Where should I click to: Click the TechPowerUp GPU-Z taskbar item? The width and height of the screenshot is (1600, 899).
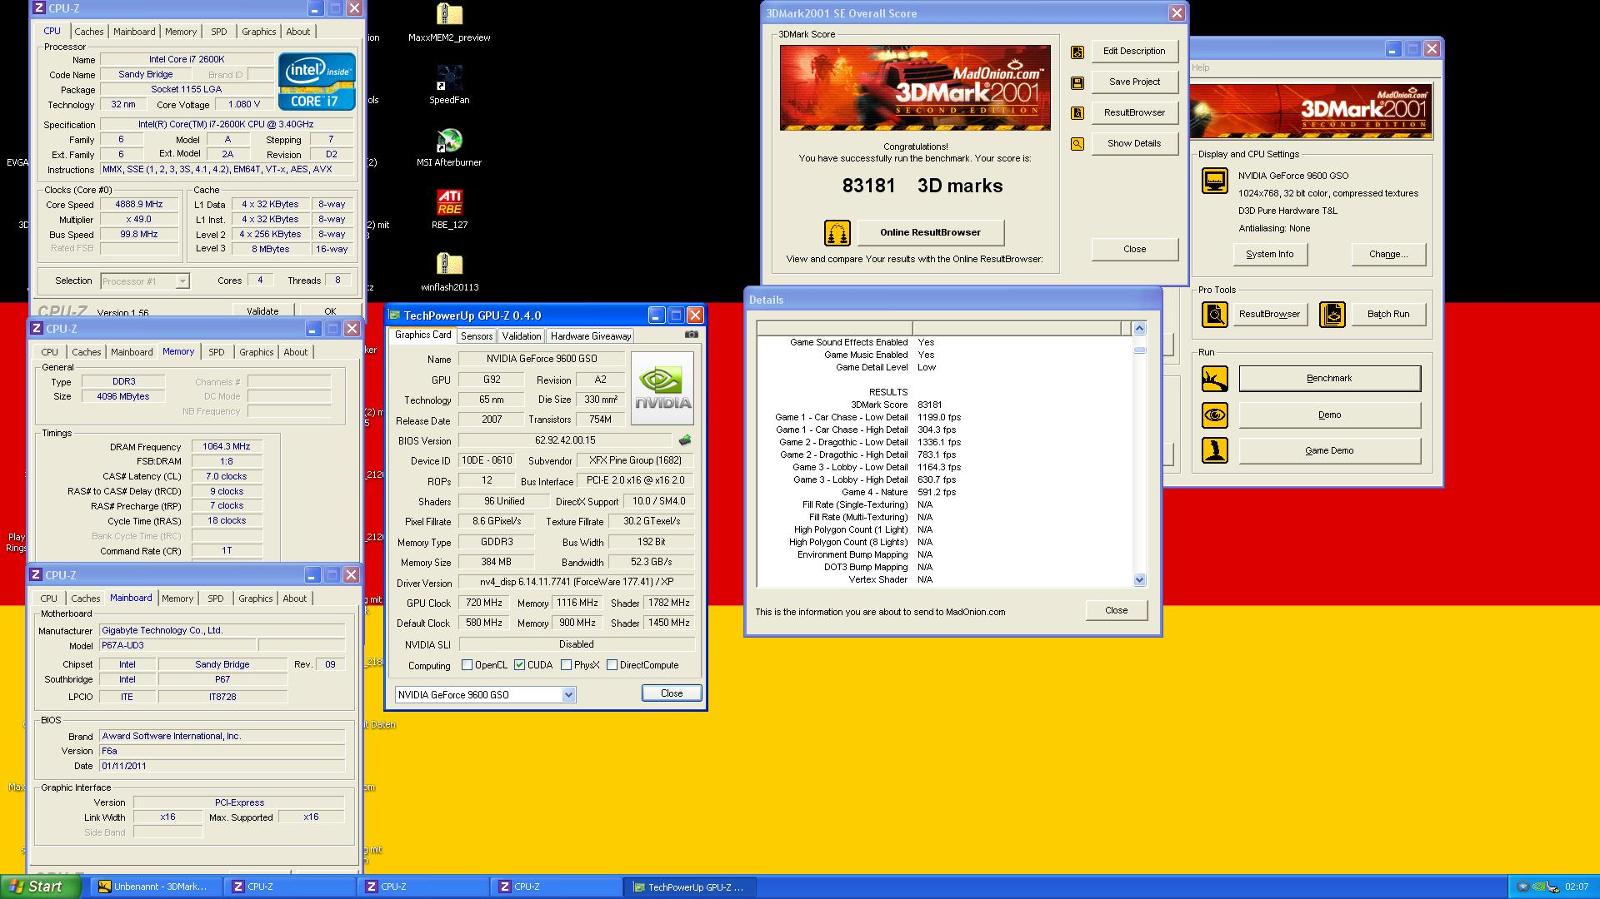691,887
